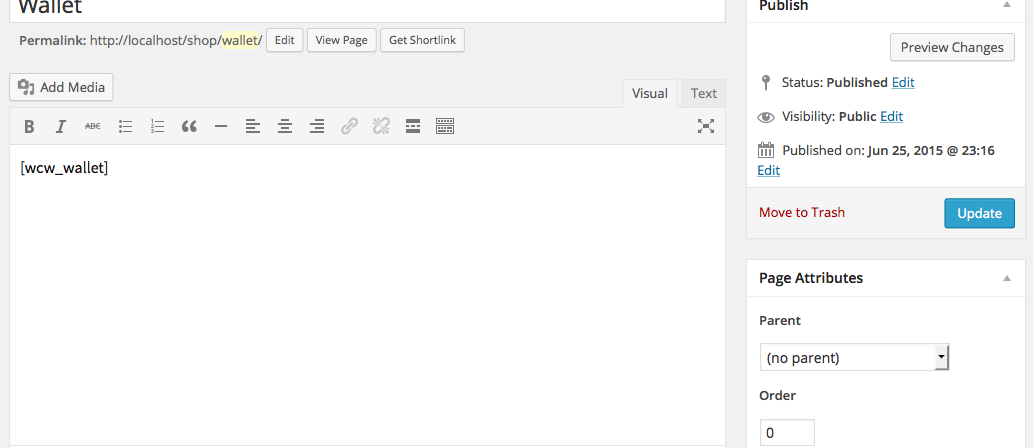Image resolution: width=1033 pixels, height=448 pixels.
Task: Click the Order input field
Action: pos(787,433)
